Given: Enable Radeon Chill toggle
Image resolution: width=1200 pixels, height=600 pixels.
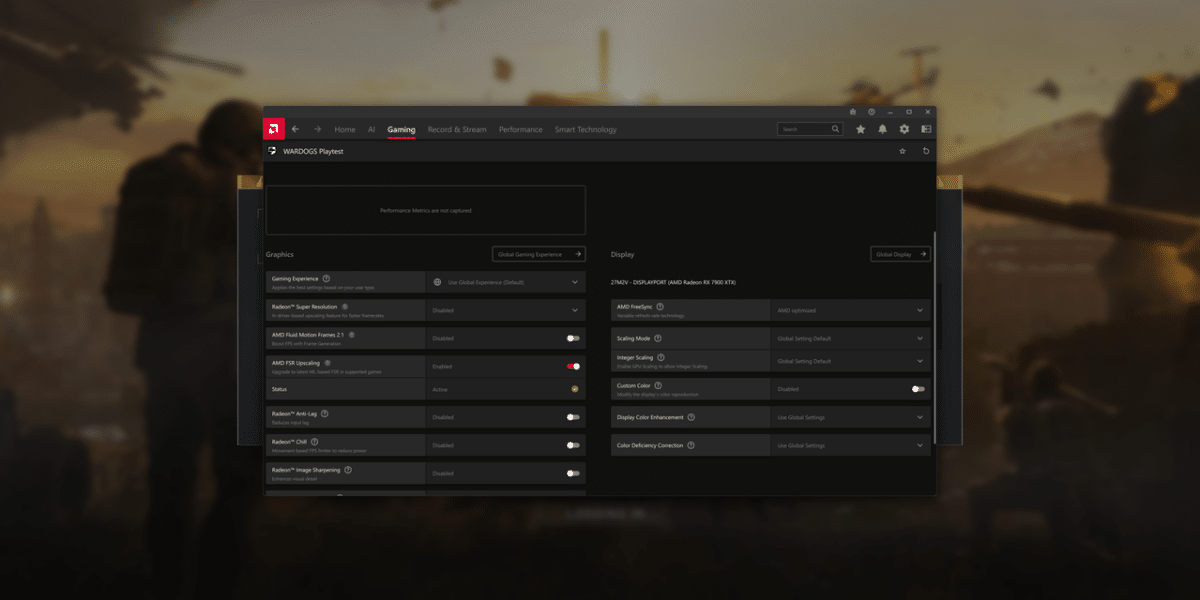Looking at the screenshot, I should [573, 445].
